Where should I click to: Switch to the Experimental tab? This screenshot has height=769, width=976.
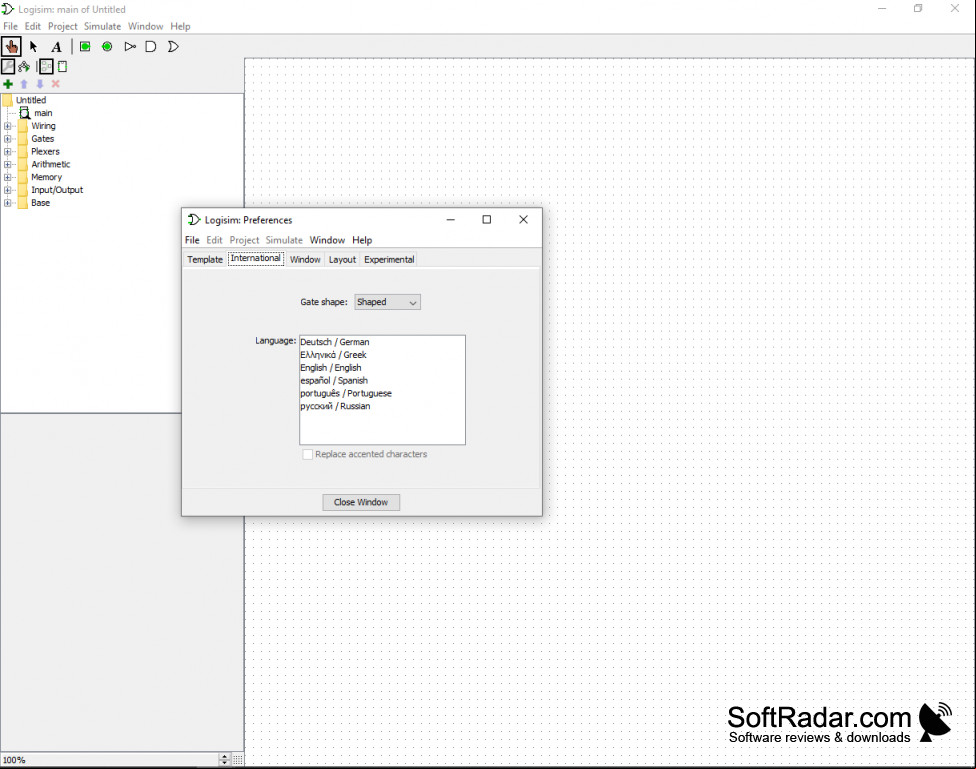(x=389, y=260)
